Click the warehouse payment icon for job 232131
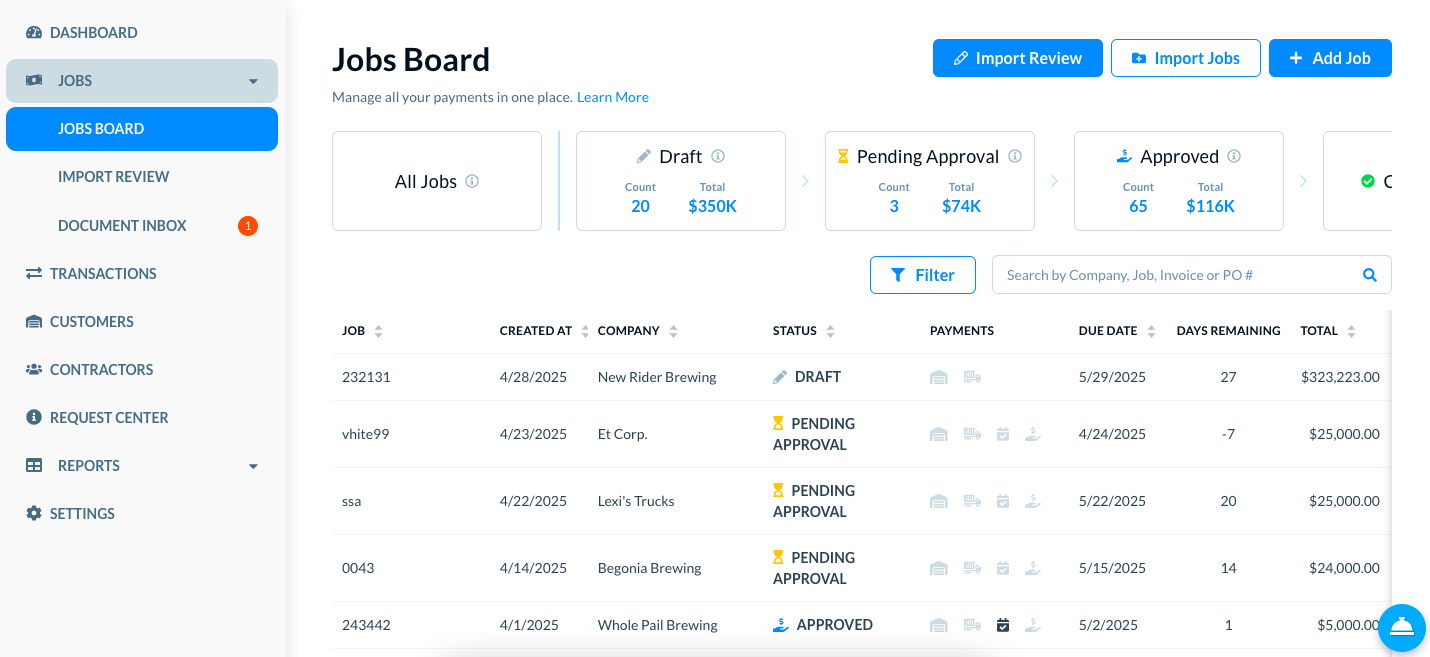This screenshot has height=657, width=1430. tap(938, 377)
